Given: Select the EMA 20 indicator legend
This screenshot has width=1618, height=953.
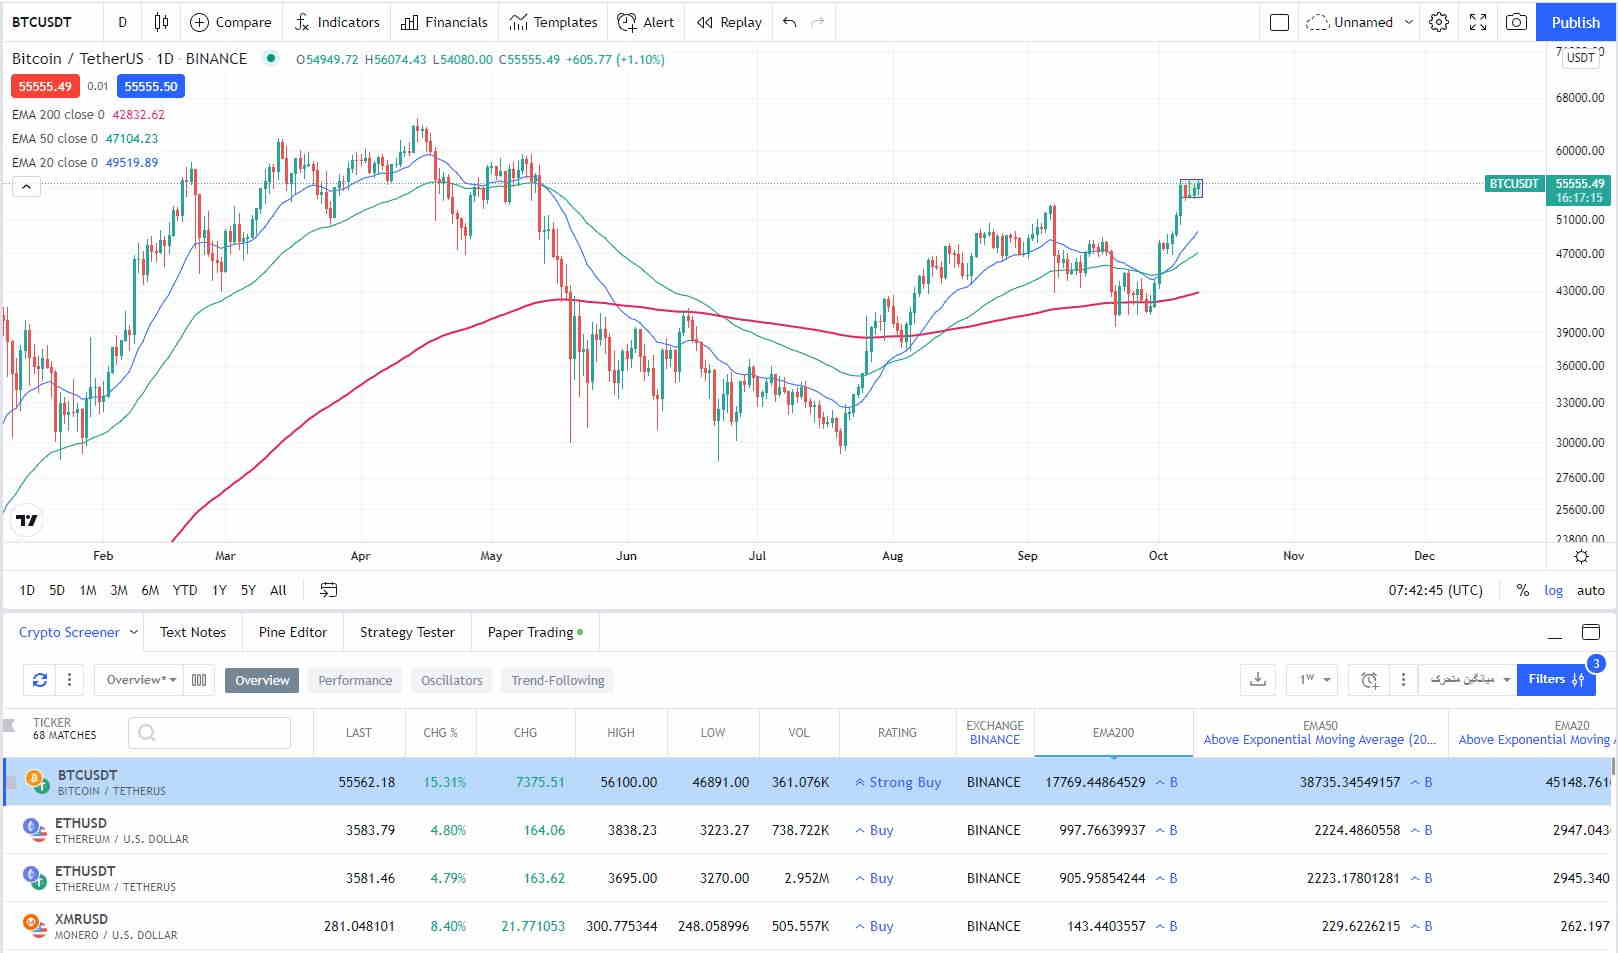Looking at the screenshot, I should point(85,162).
